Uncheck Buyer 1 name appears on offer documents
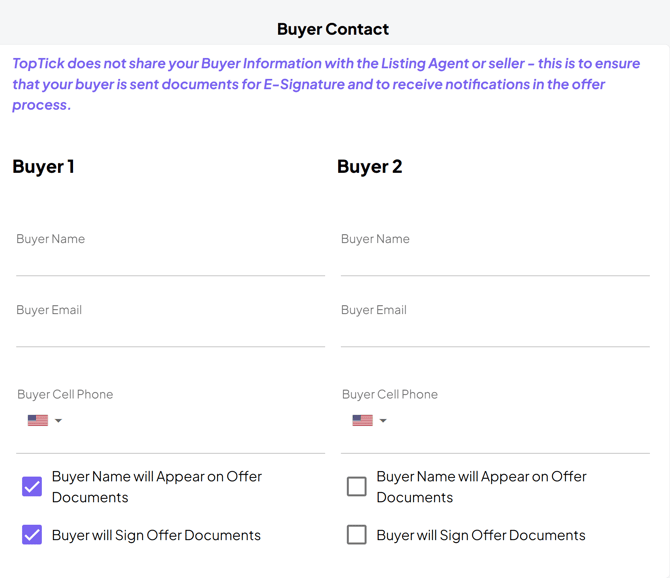The height and width of the screenshot is (578, 670). tap(32, 487)
